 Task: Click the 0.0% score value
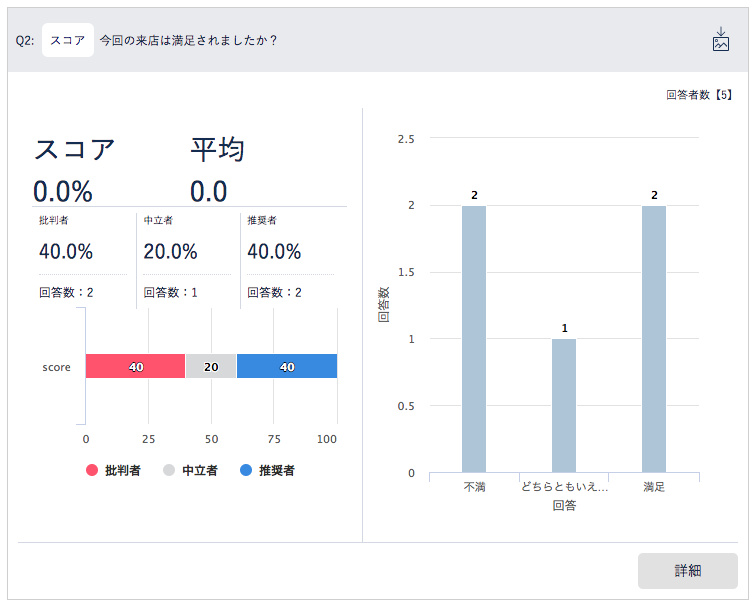pos(63,191)
